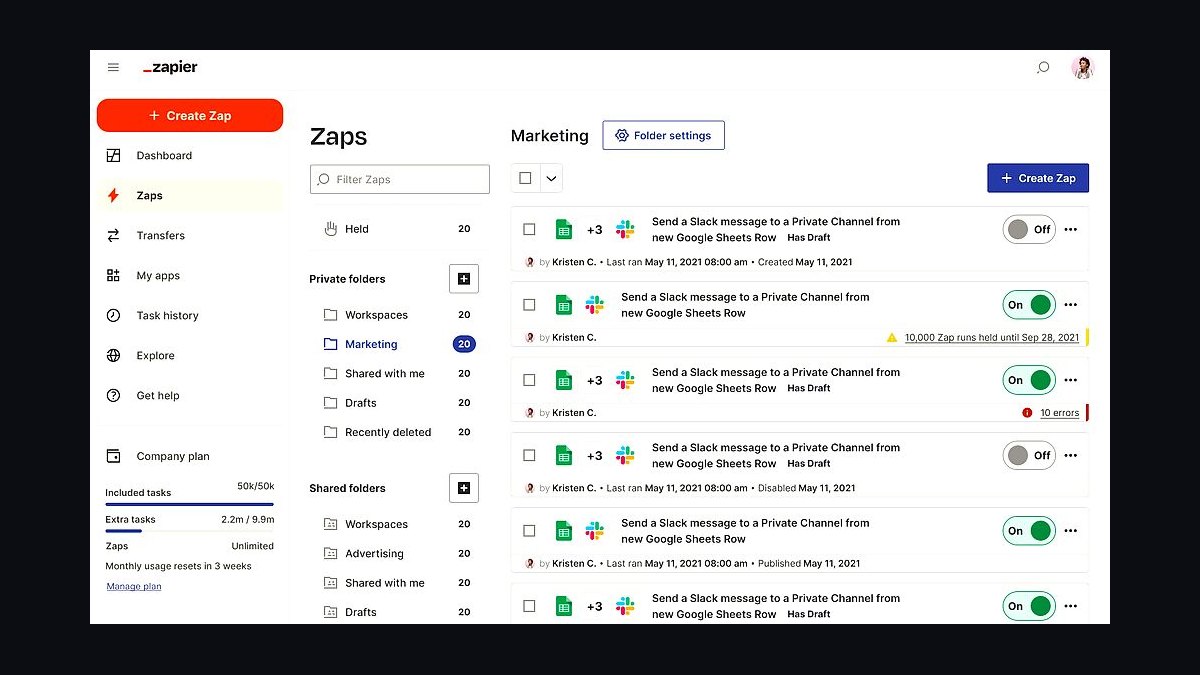
Task: Click the +3 badge in the 10 errors Zap
Action: pyautogui.click(x=594, y=380)
